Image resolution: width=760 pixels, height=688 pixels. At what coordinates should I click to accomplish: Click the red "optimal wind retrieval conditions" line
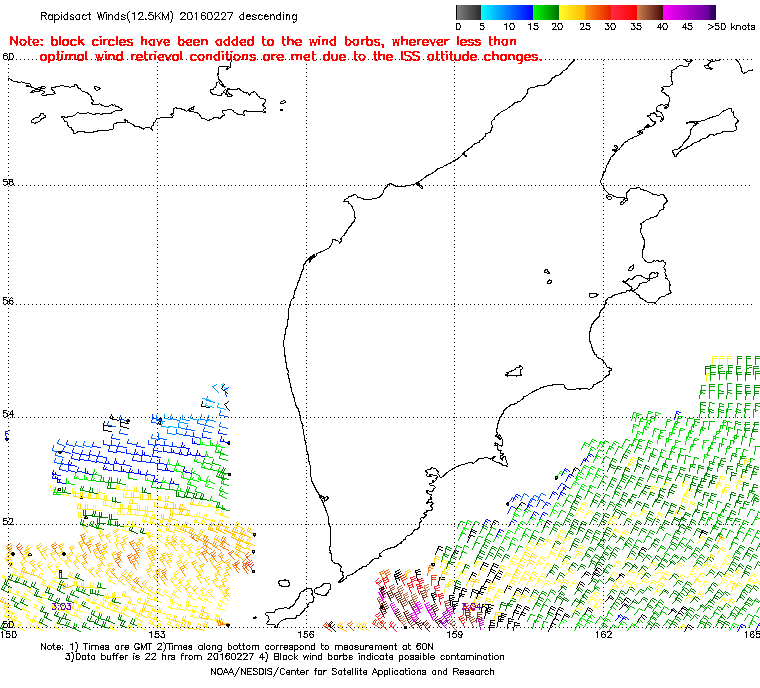point(291,57)
